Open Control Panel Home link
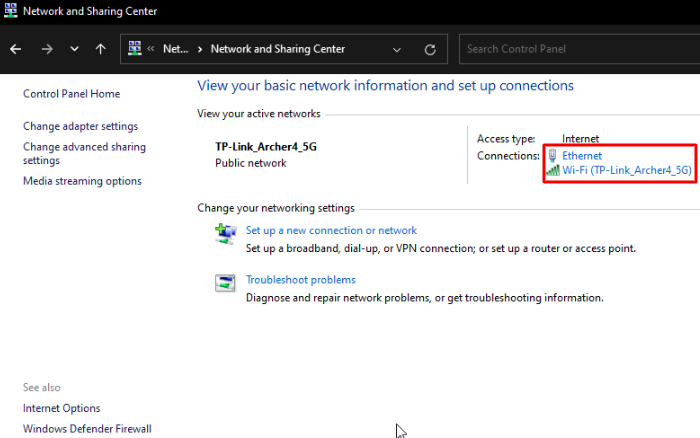The image size is (700, 438). pos(71,94)
